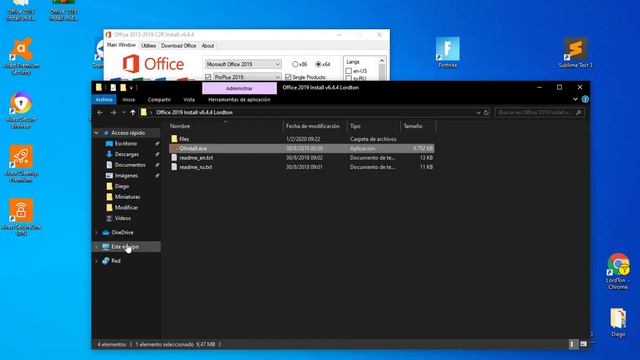Refresh the current folder in the address bar
Screen dimensions: 640x360
click(486, 112)
